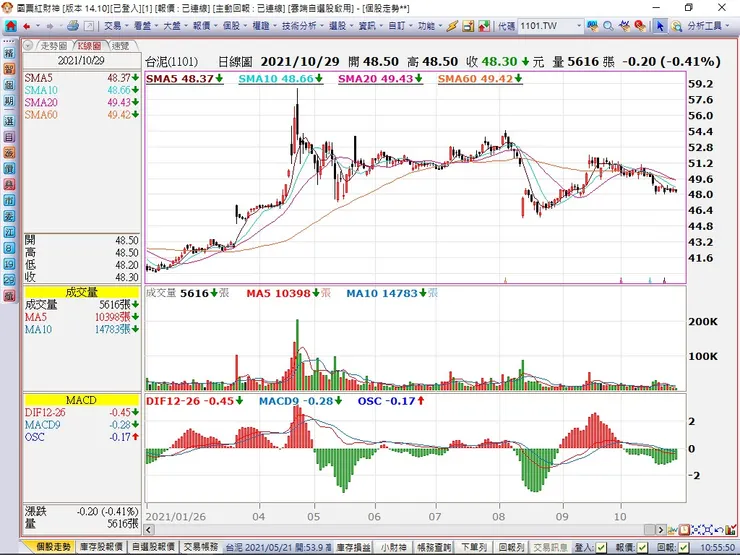Go forward with the gray right arrow

[50, 26]
